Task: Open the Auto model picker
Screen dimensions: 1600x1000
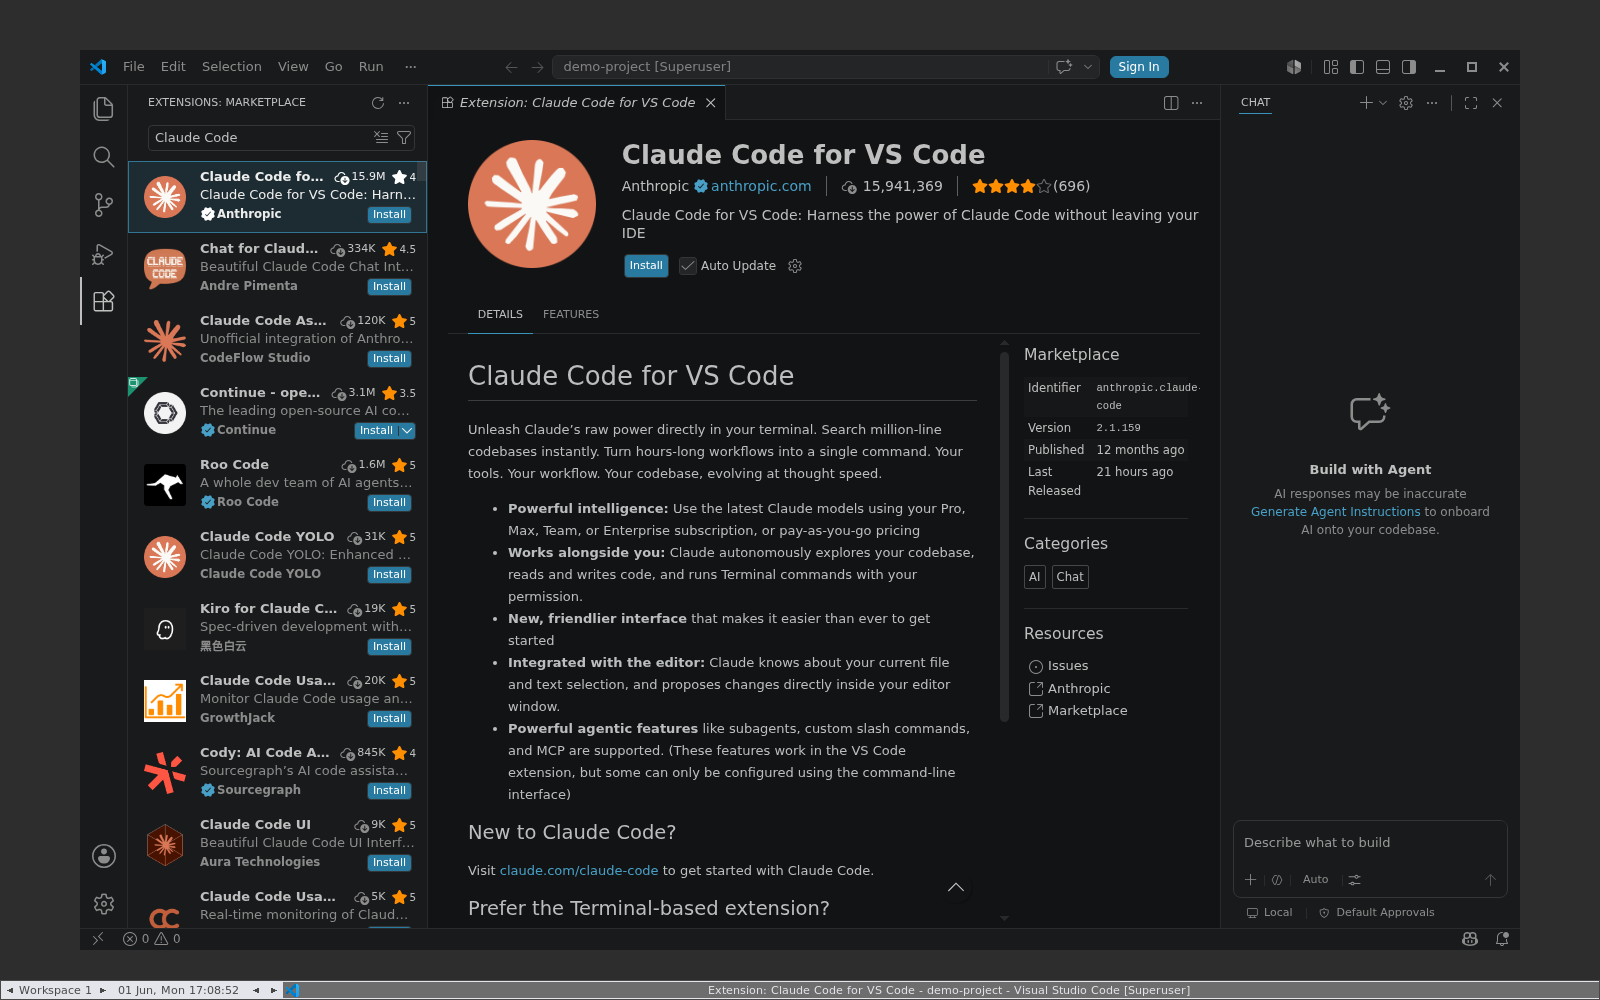Action: 1315,880
